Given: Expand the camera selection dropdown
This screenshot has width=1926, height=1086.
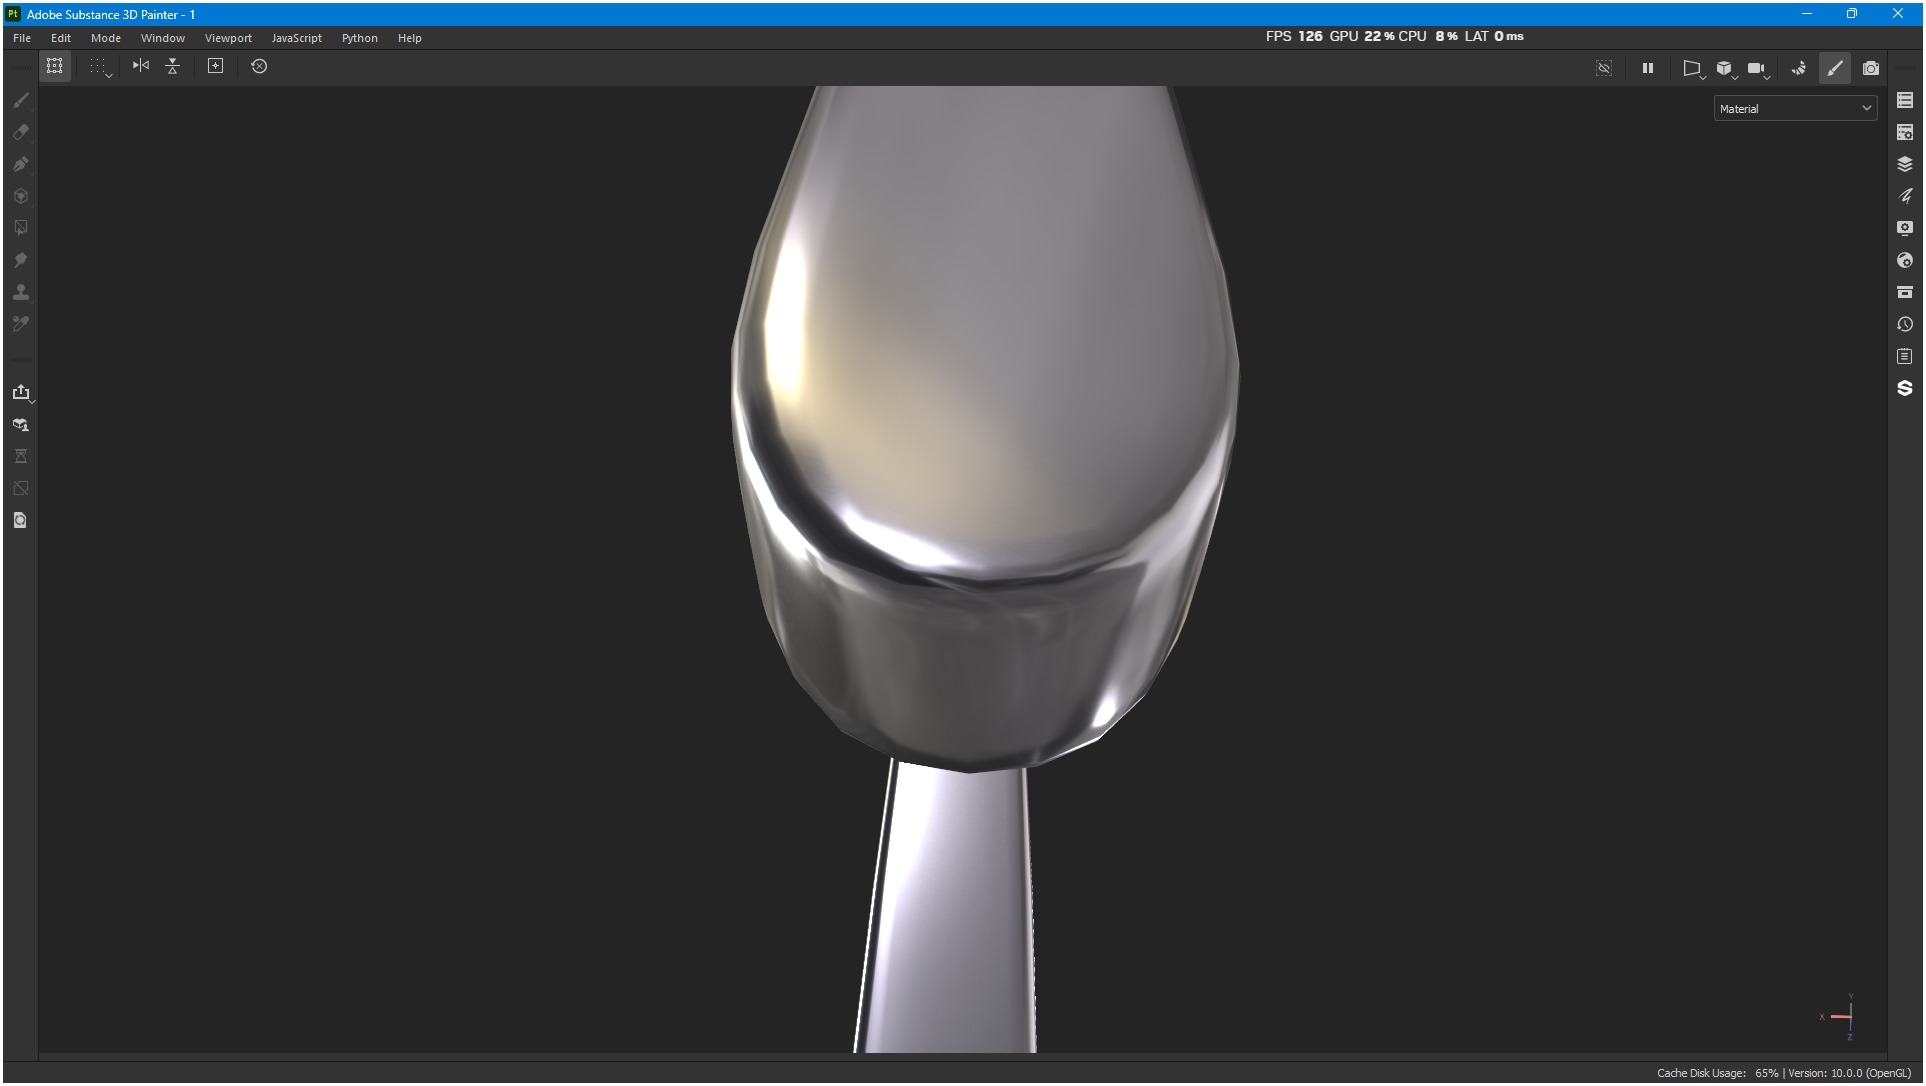Looking at the screenshot, I should pyautogui.click(x=1757, y=68).
